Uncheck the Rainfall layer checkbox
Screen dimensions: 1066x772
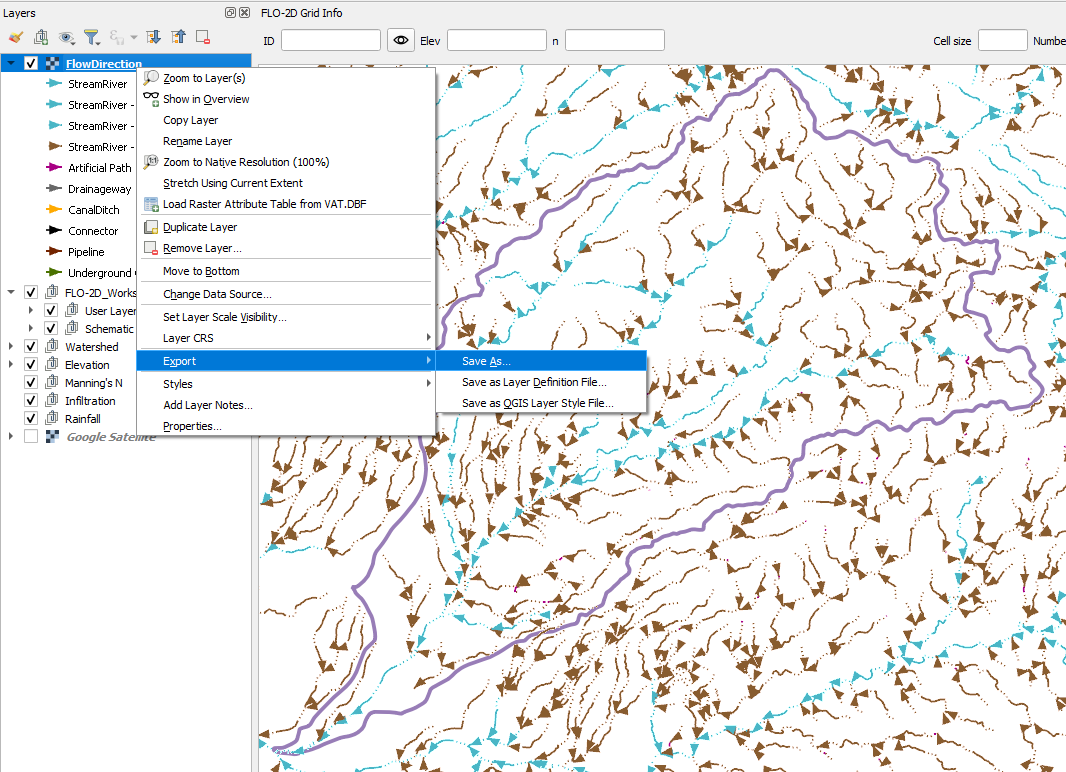tap(31, 419)
